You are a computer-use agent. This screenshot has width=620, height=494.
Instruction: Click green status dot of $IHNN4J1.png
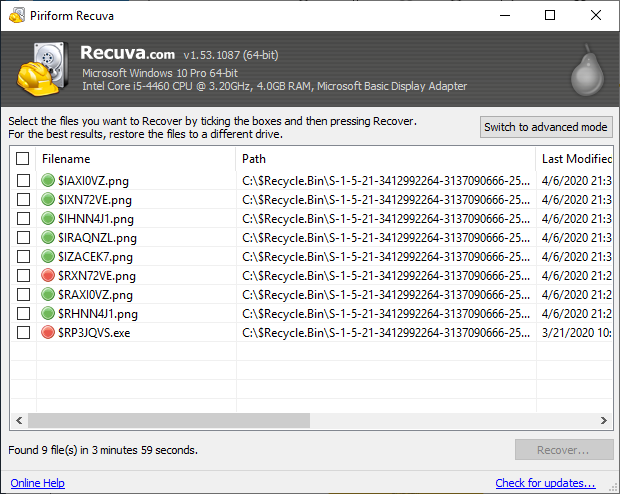tap(48, 218)
